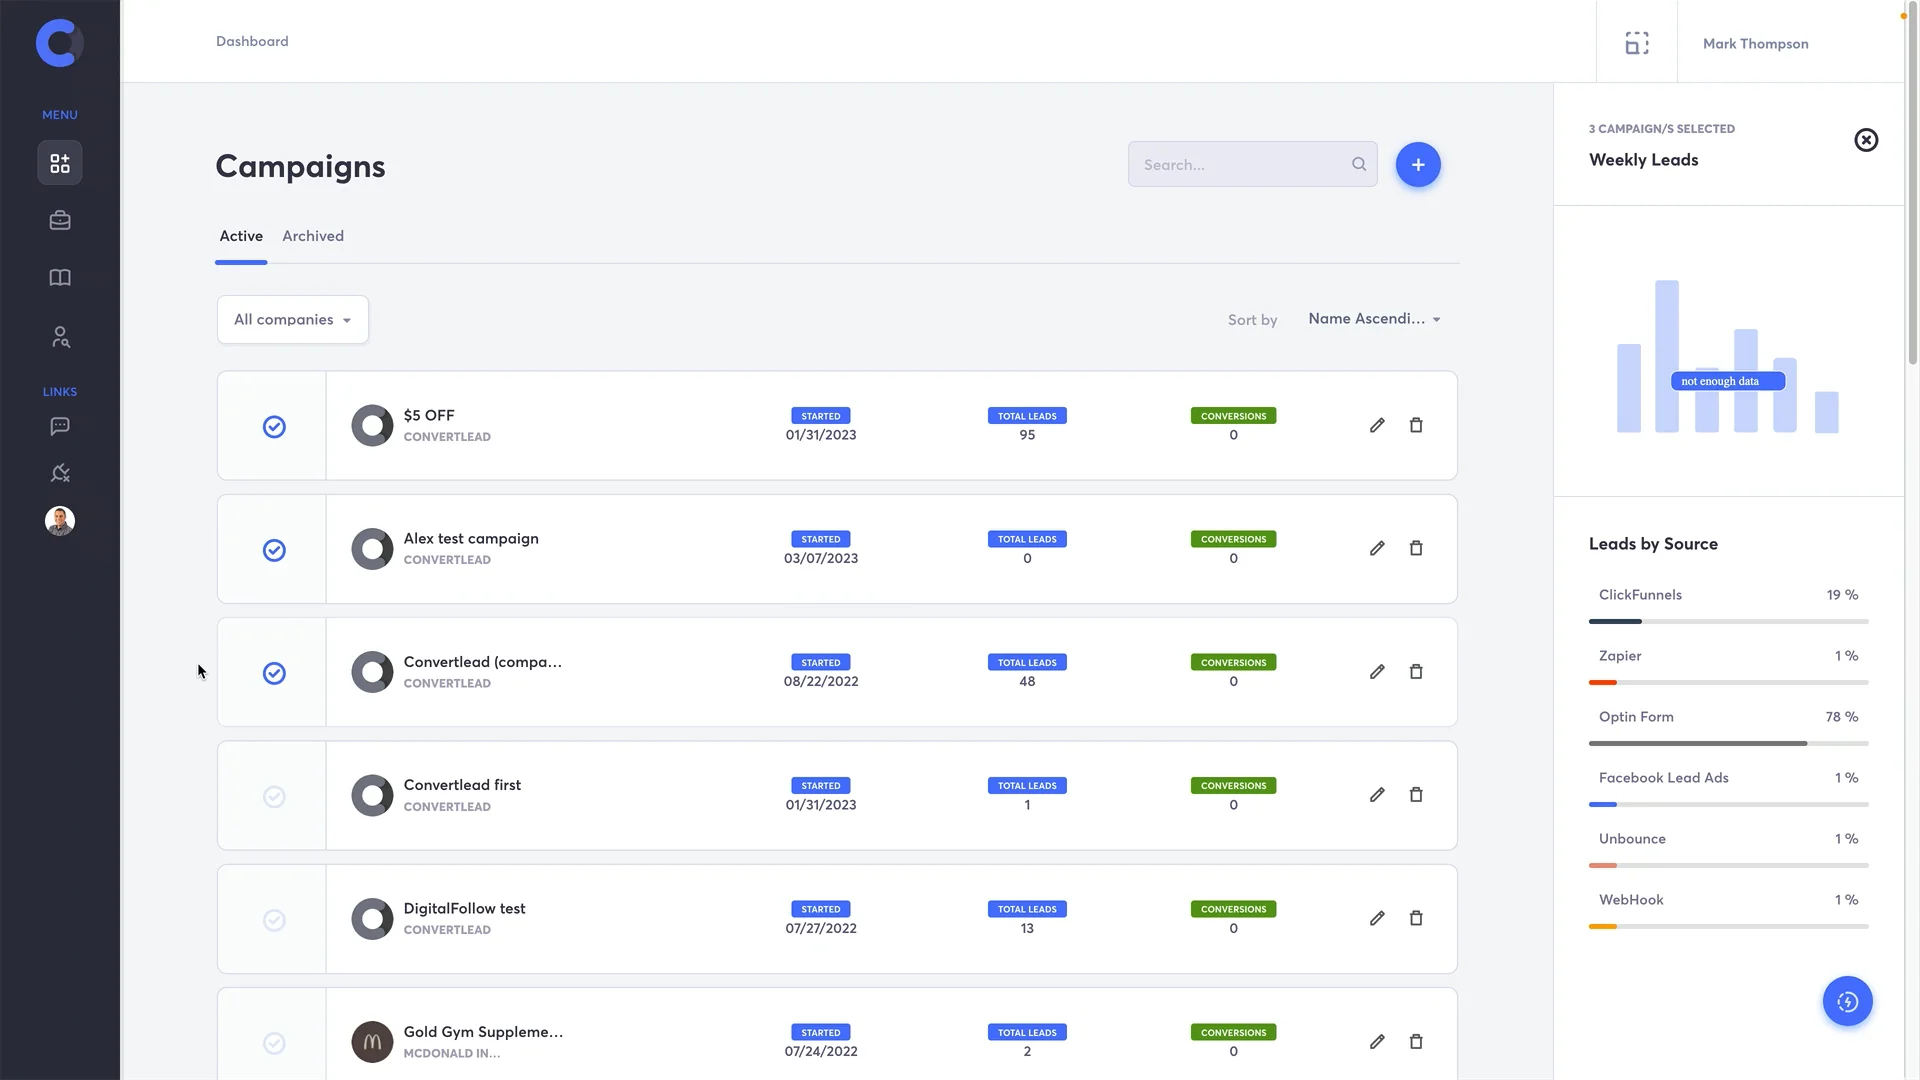Switch to the Archived tab
This screenshot has width=1920, height=1080.
coord(313,236)
